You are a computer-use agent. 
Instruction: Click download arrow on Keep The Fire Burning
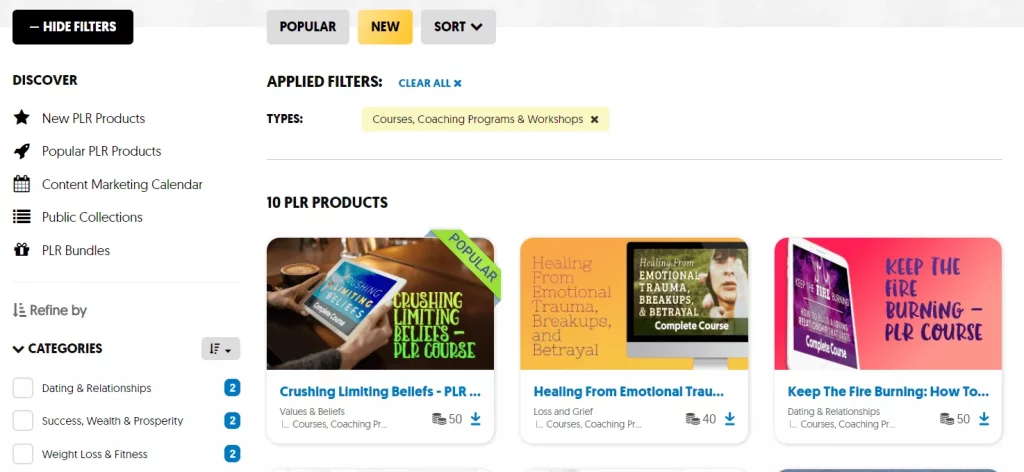point(984,419)
